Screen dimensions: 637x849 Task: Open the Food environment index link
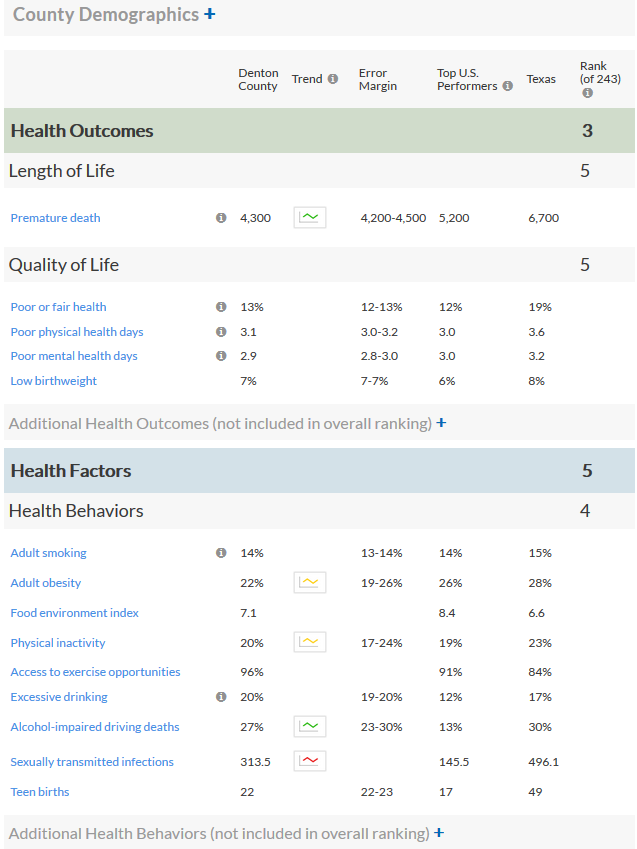(75, 613)
